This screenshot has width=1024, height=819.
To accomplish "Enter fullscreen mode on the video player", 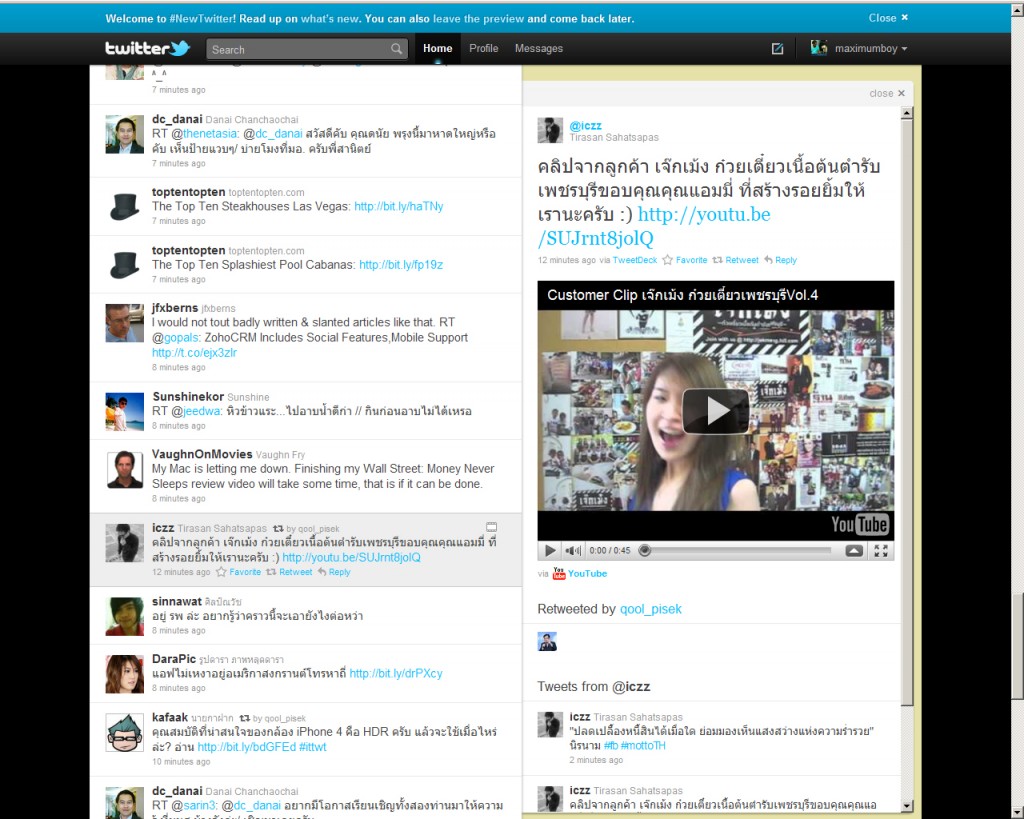I will (881, 551).
